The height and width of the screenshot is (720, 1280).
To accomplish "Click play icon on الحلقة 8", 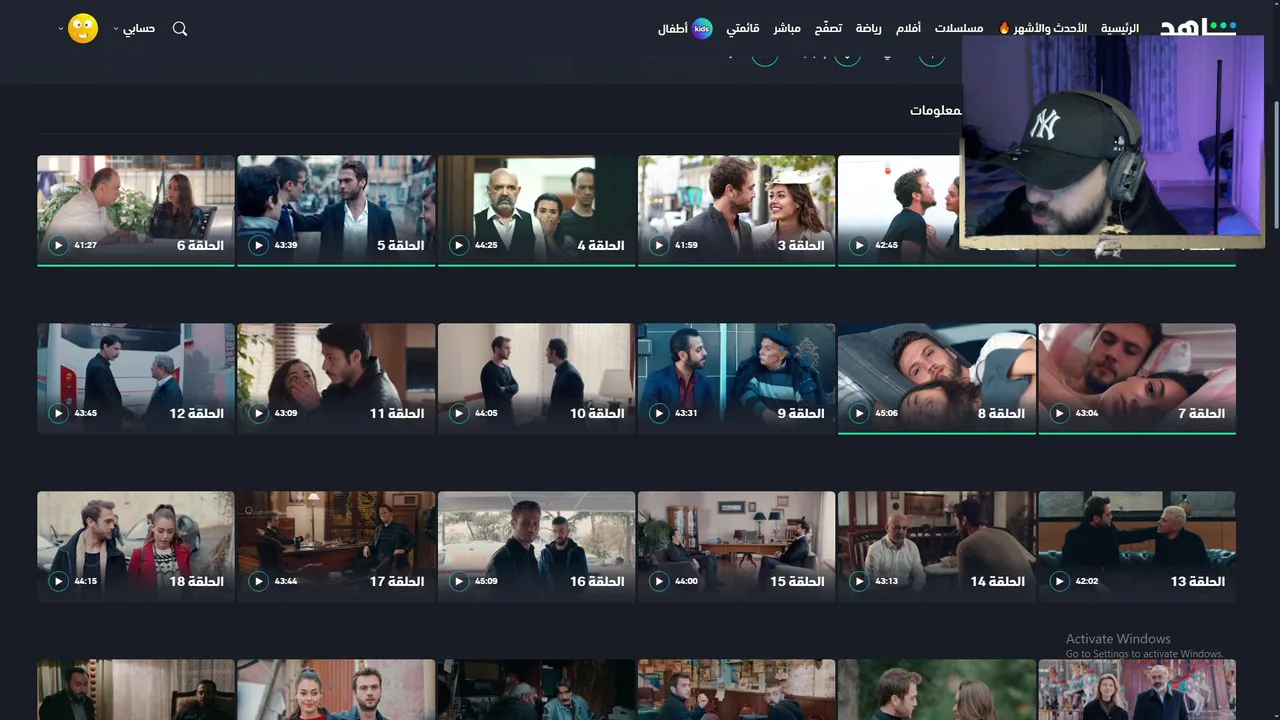I will (x=859, y=413).
